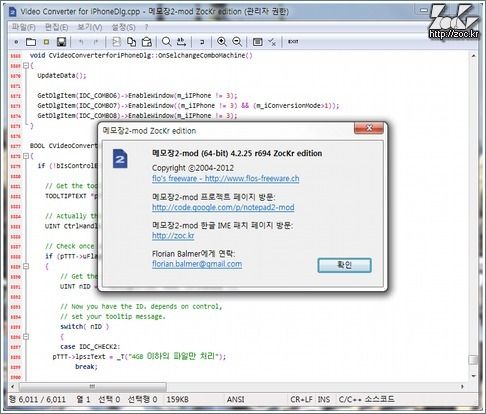Collapse the fold marker under if (pTTT->uFla line
The height and width of the screenshot is (414, 486).
point(26,266)
